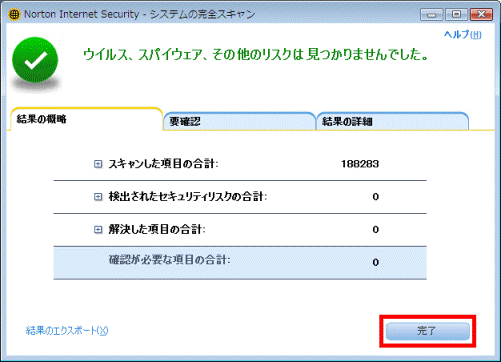Click the 検出されたセキュリティリスクの合計 label

coord(188,196)
